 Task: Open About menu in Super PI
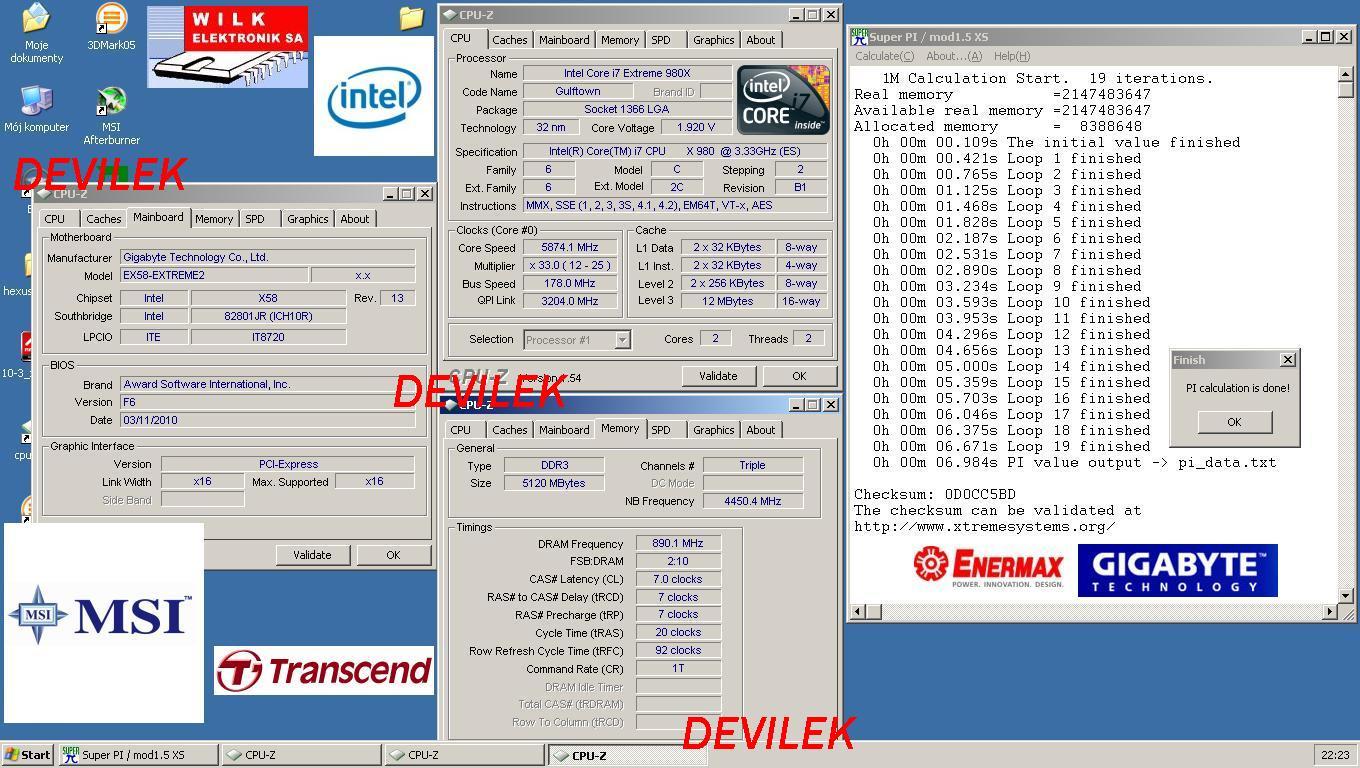tap(953, 56)
